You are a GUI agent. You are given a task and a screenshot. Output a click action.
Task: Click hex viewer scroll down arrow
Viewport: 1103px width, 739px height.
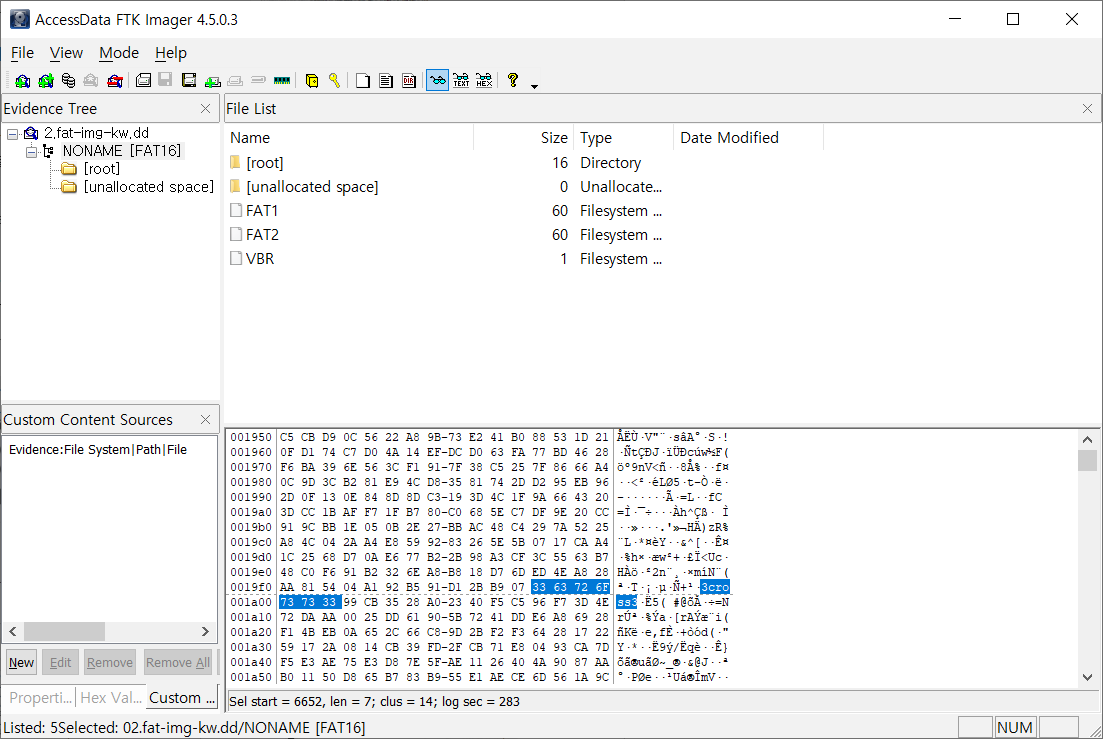tap(1088, 677)
